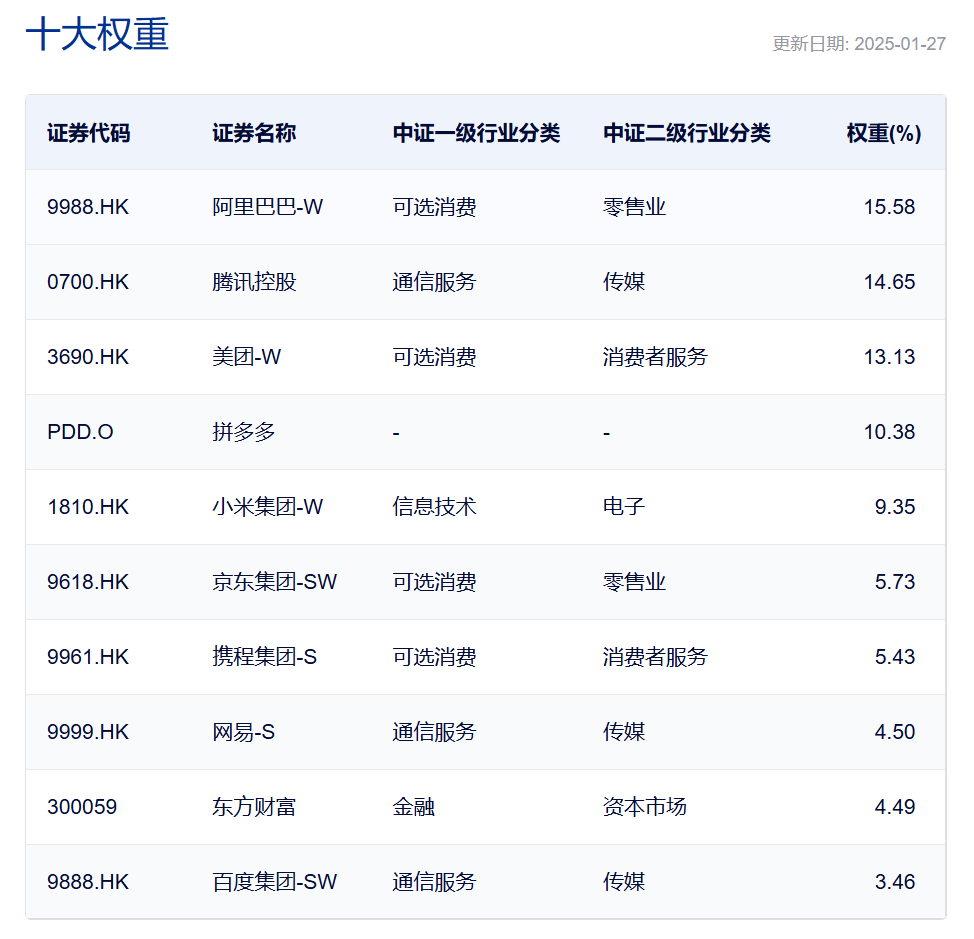Image resolution: width=974 pixels, height=939 pixels.
Task: Click weight value 4.49
Action: coord(895,807)
